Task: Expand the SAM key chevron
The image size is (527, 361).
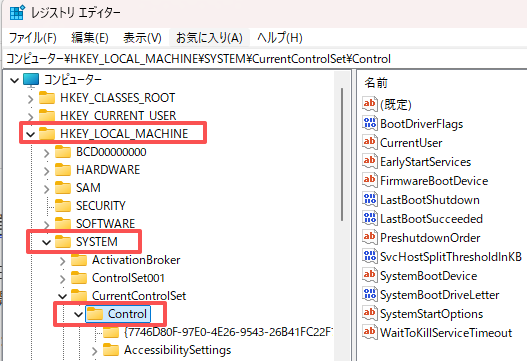Action: tap(46, 189)
